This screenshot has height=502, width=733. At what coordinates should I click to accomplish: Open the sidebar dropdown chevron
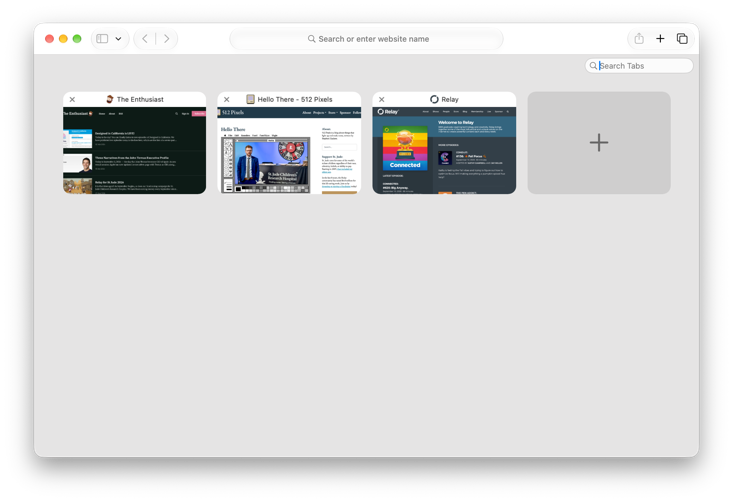118,39
